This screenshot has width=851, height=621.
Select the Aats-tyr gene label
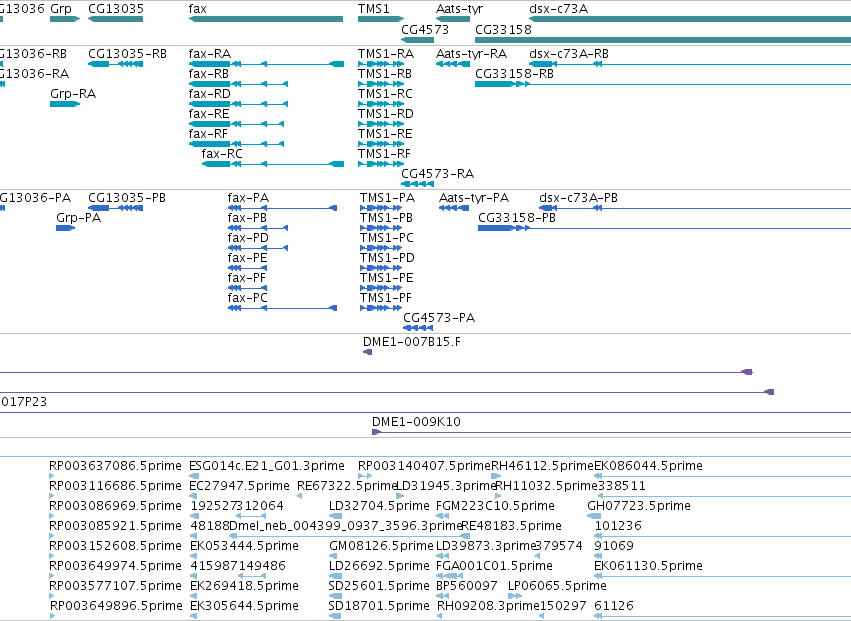[x=459, y=9]
